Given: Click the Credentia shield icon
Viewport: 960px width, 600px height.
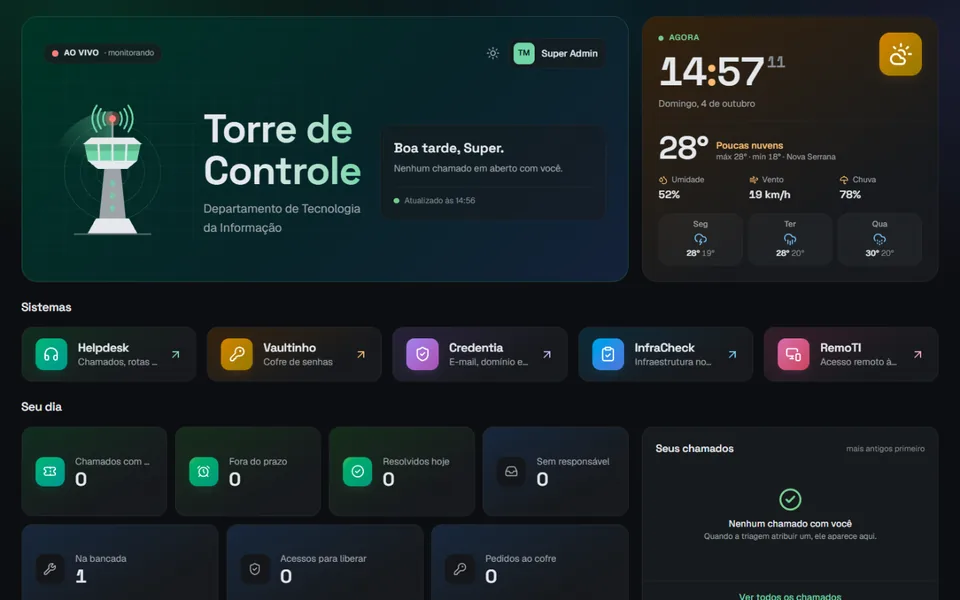Looking at the screenshot, I should pyautogui.click(x=422, y=354).
